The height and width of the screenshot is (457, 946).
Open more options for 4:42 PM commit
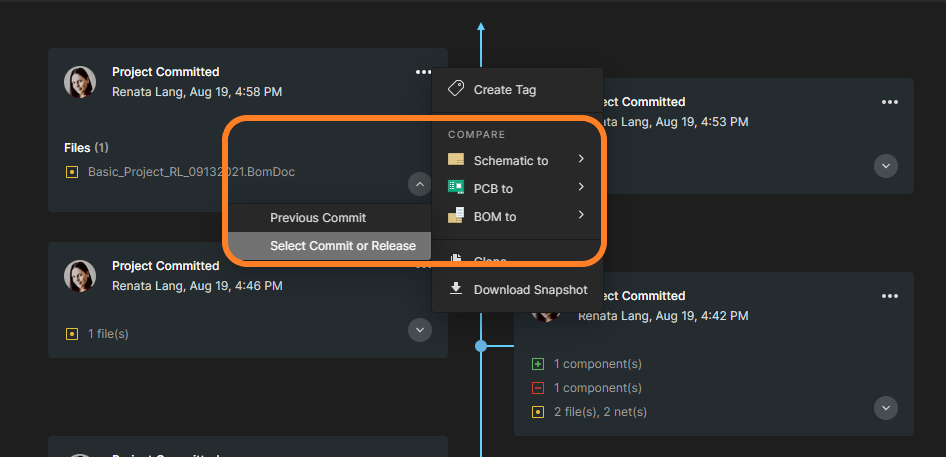(890, 296)
